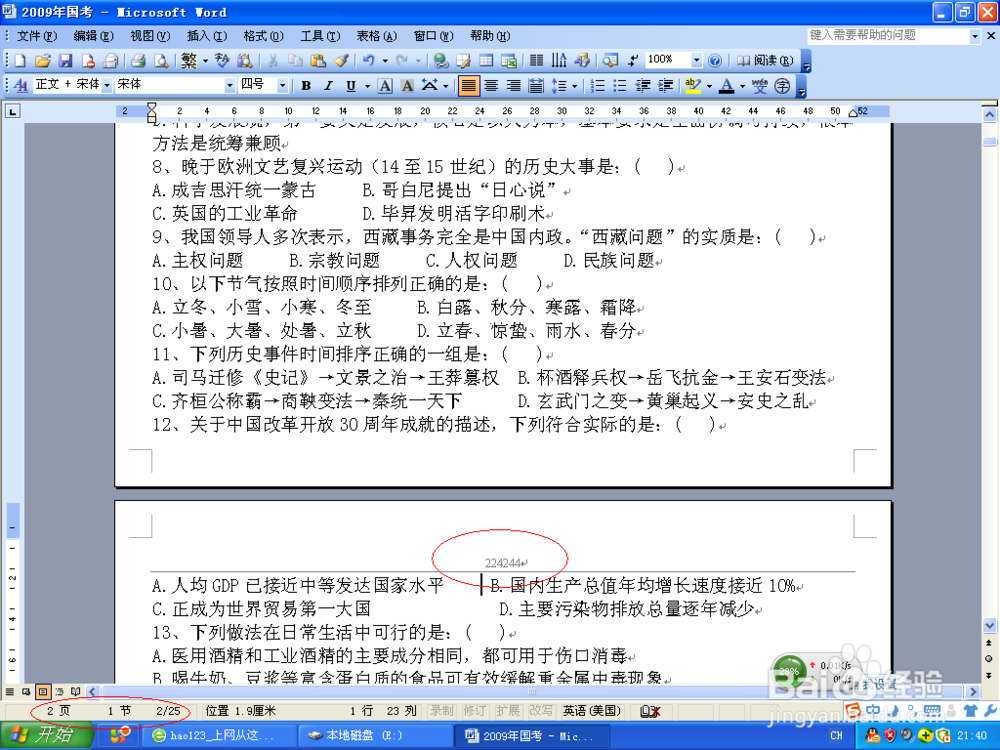Expand the line spacing options arrow
This screenshot has width=1000, height=750.
coord(575,85)
